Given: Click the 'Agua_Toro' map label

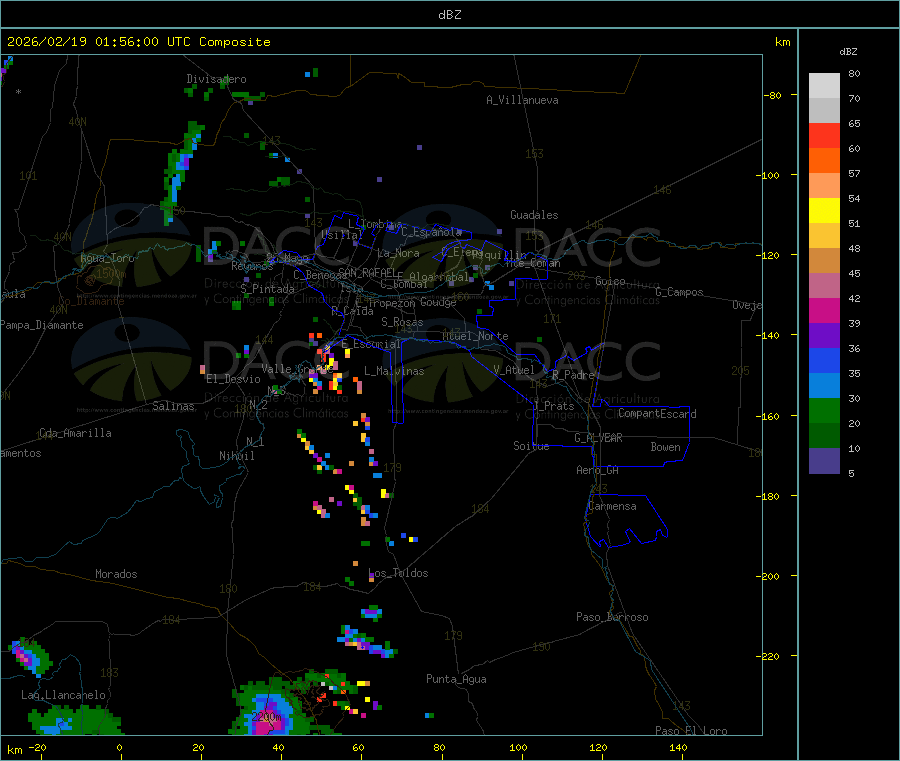Looking at the screenshot, I should [x=107, y=258].
